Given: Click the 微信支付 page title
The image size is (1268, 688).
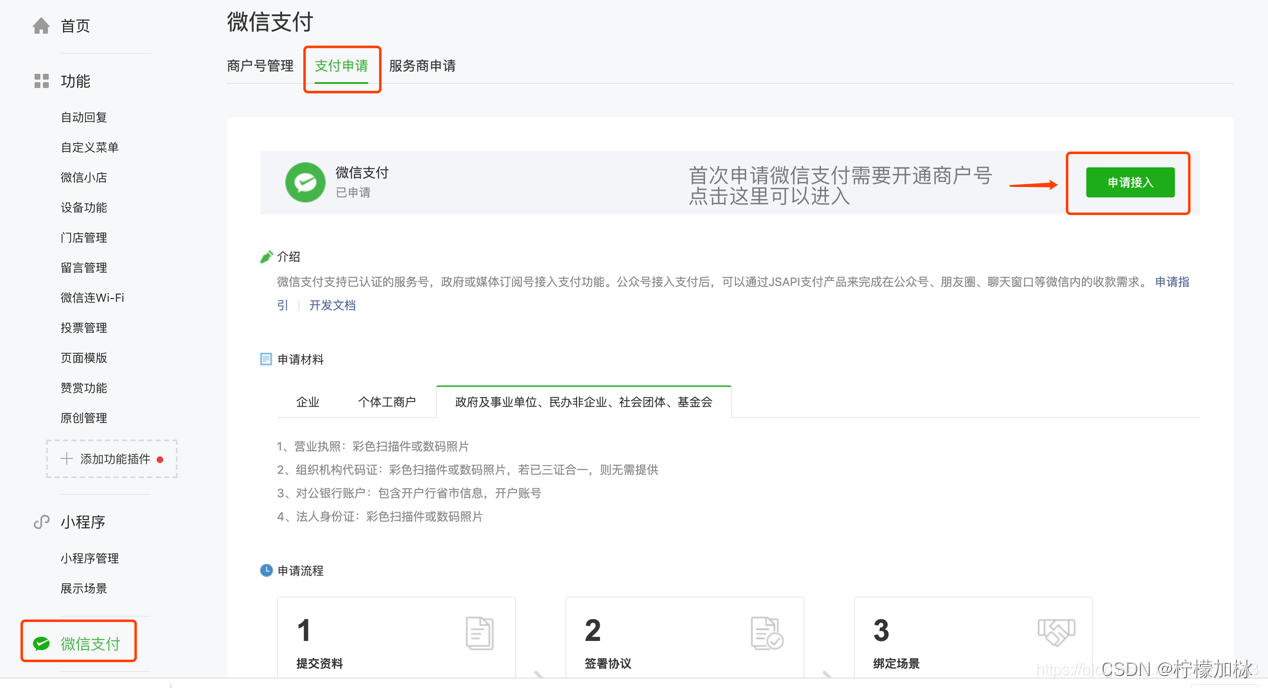Looking at the screenshot, I should (x=270, y=21).
